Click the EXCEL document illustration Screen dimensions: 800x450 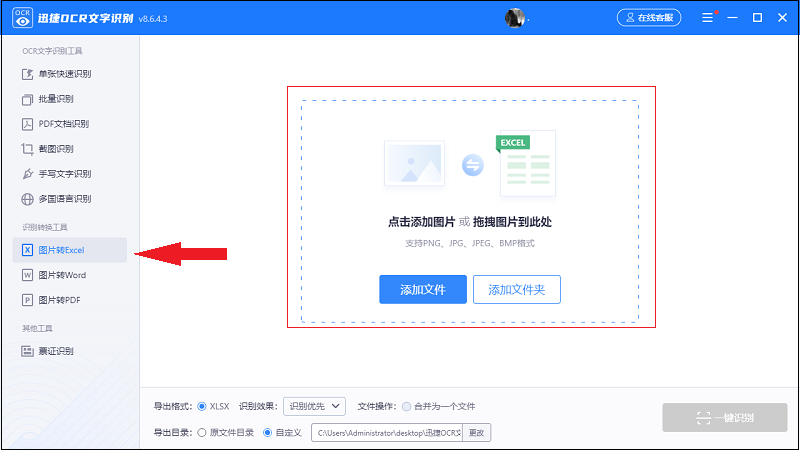coord(526,163)
